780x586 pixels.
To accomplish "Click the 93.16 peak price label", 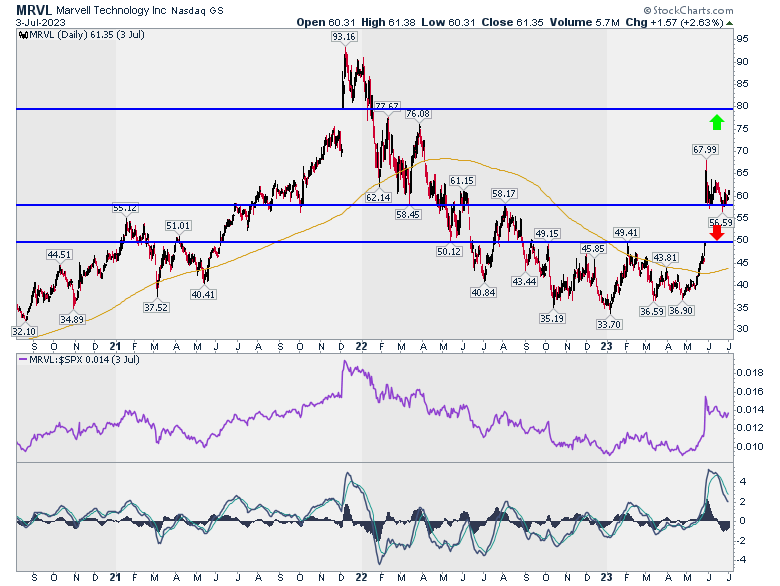I will click(x=344, y=37).
